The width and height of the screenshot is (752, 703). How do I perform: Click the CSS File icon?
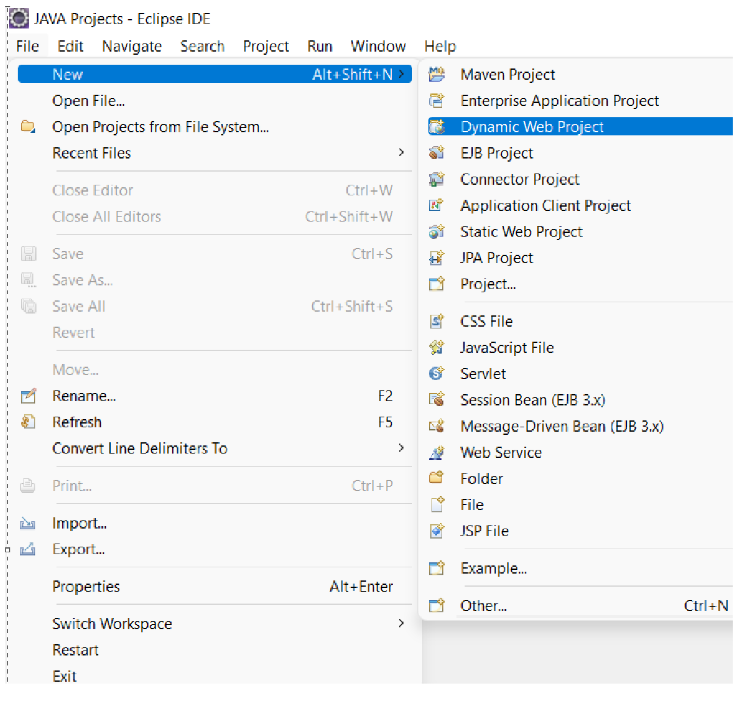click(x=436, y=321)
